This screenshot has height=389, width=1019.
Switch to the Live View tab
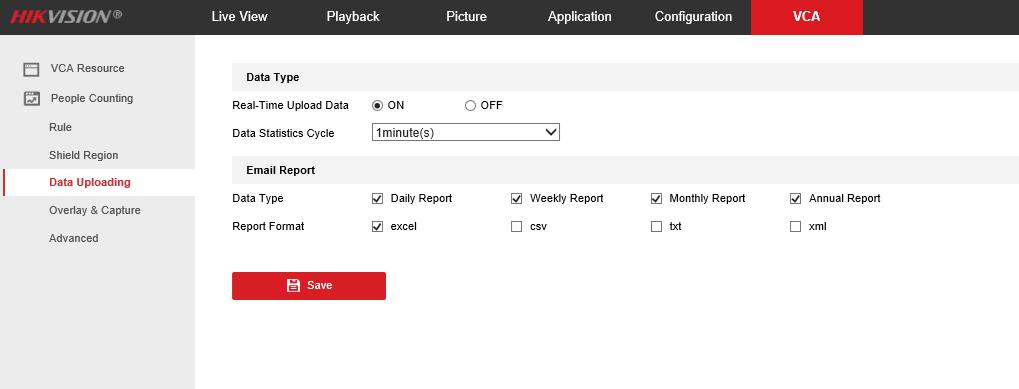pyautogui.click(x=239, y=17)
